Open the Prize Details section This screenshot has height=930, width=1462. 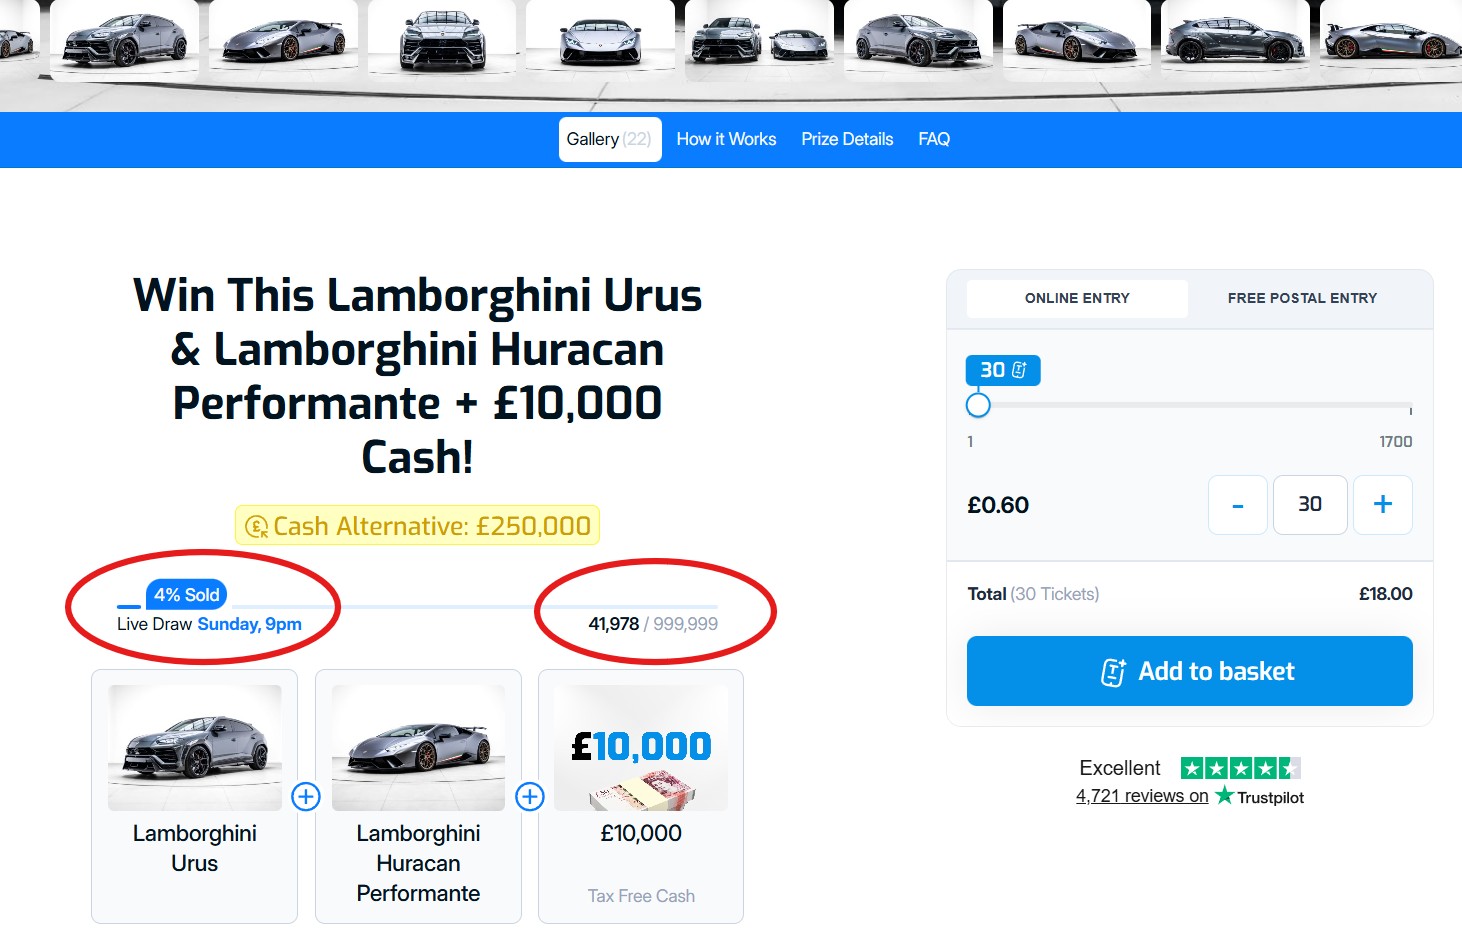pyautogui.click(x=847, y=139)
